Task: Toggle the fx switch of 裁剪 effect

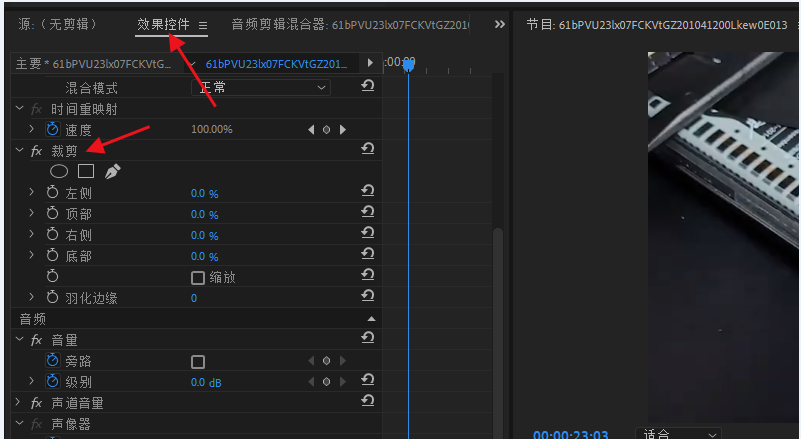Action: coord(36,151)
